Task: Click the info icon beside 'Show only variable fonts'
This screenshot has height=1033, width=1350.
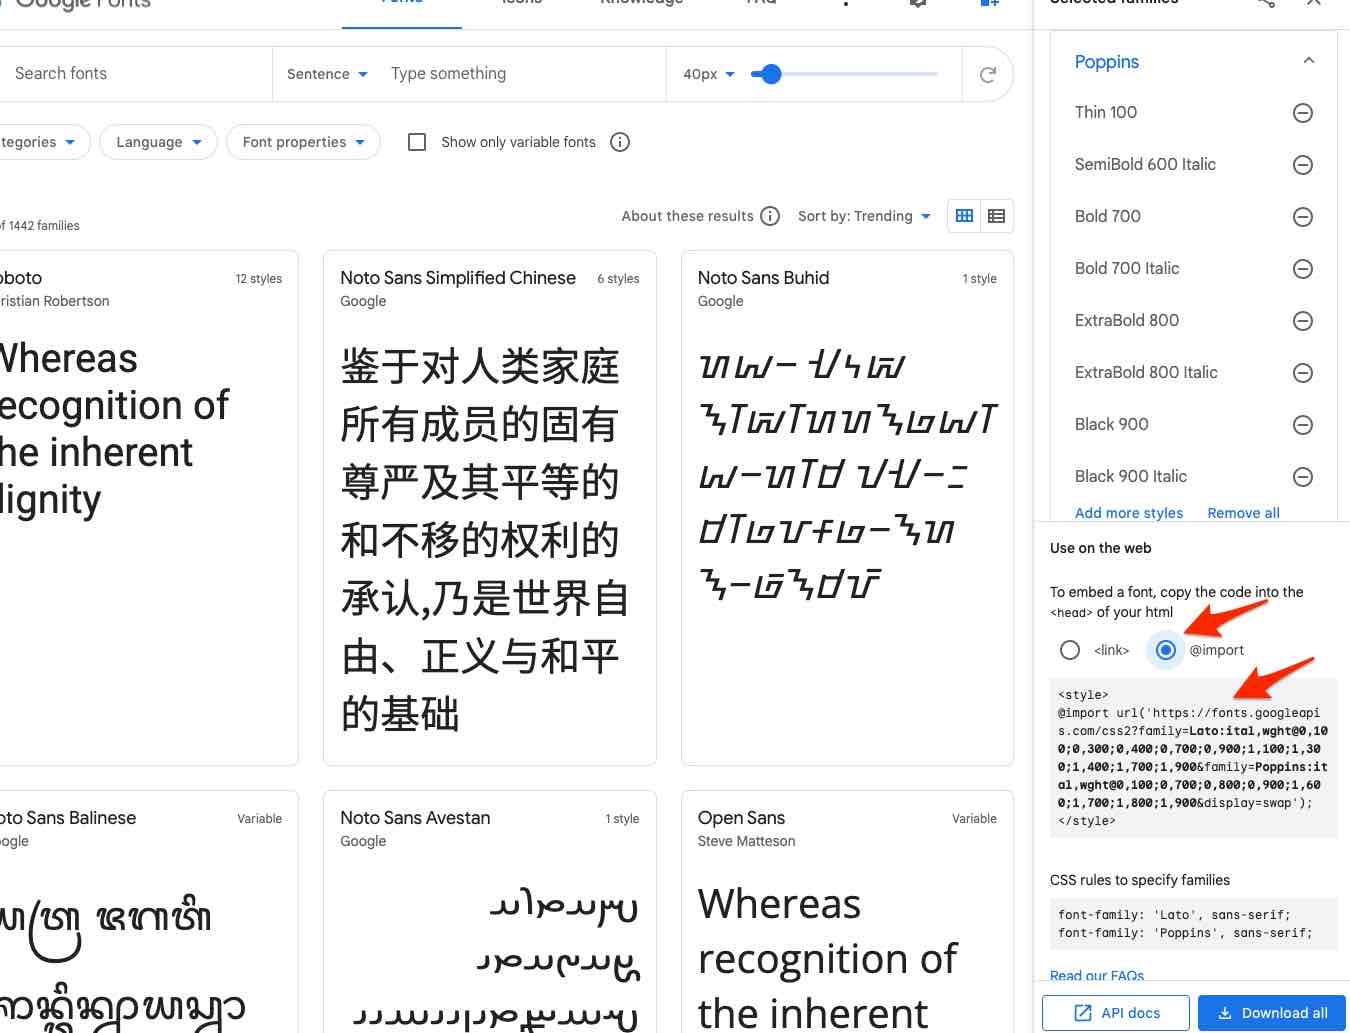Action: tap(620, 142)
